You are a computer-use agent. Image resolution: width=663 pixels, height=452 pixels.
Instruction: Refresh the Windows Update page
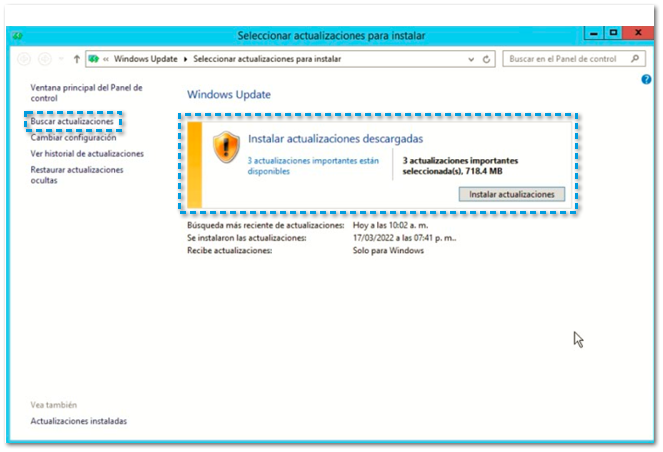[486, 59]
